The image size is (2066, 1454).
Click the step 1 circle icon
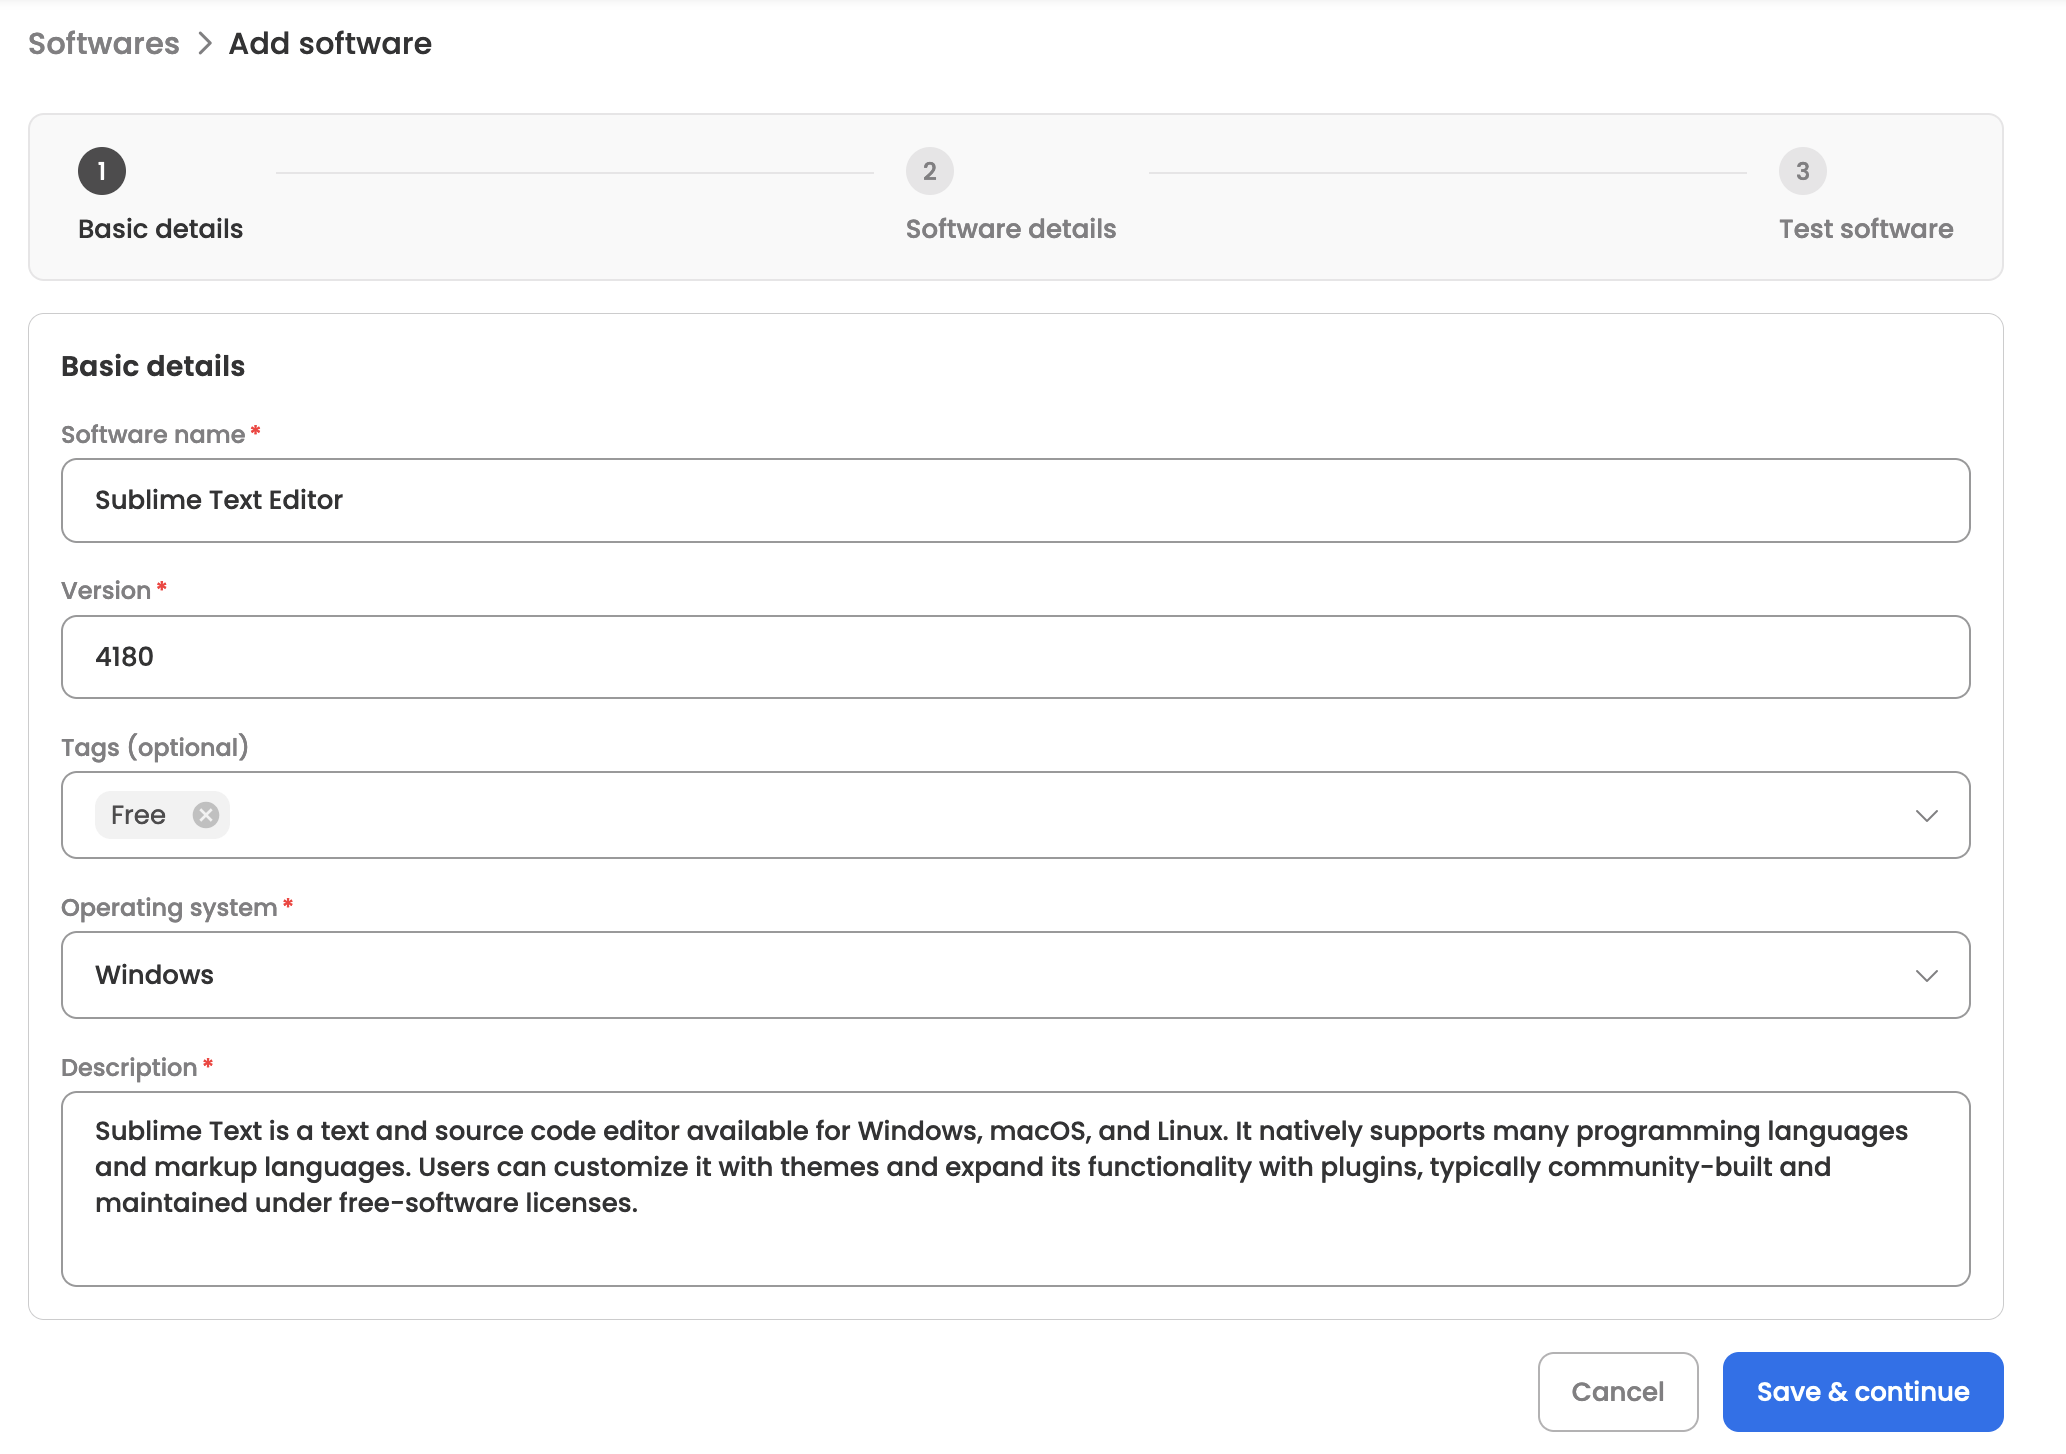[102, 171]
